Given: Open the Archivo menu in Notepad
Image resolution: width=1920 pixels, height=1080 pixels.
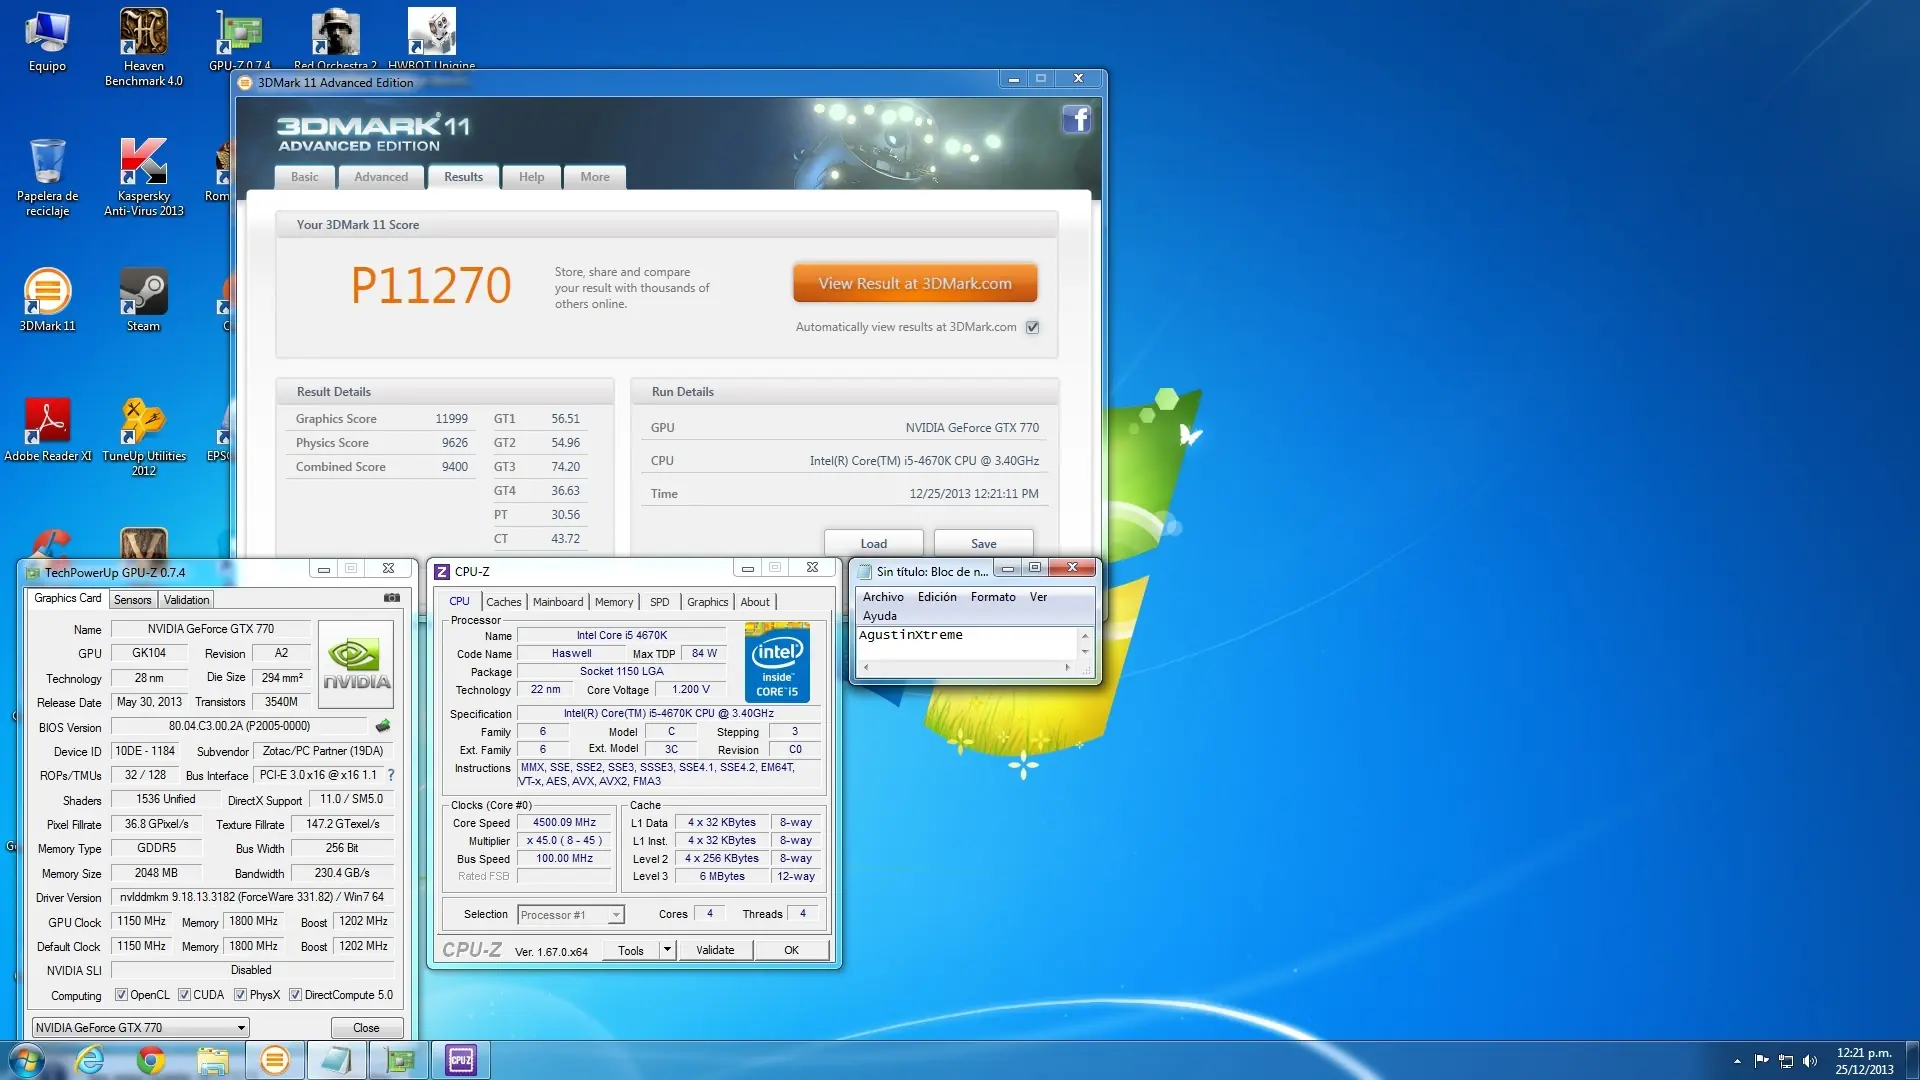Looking at the screenshot, I should pyautogui.click(x=883, y=597).
